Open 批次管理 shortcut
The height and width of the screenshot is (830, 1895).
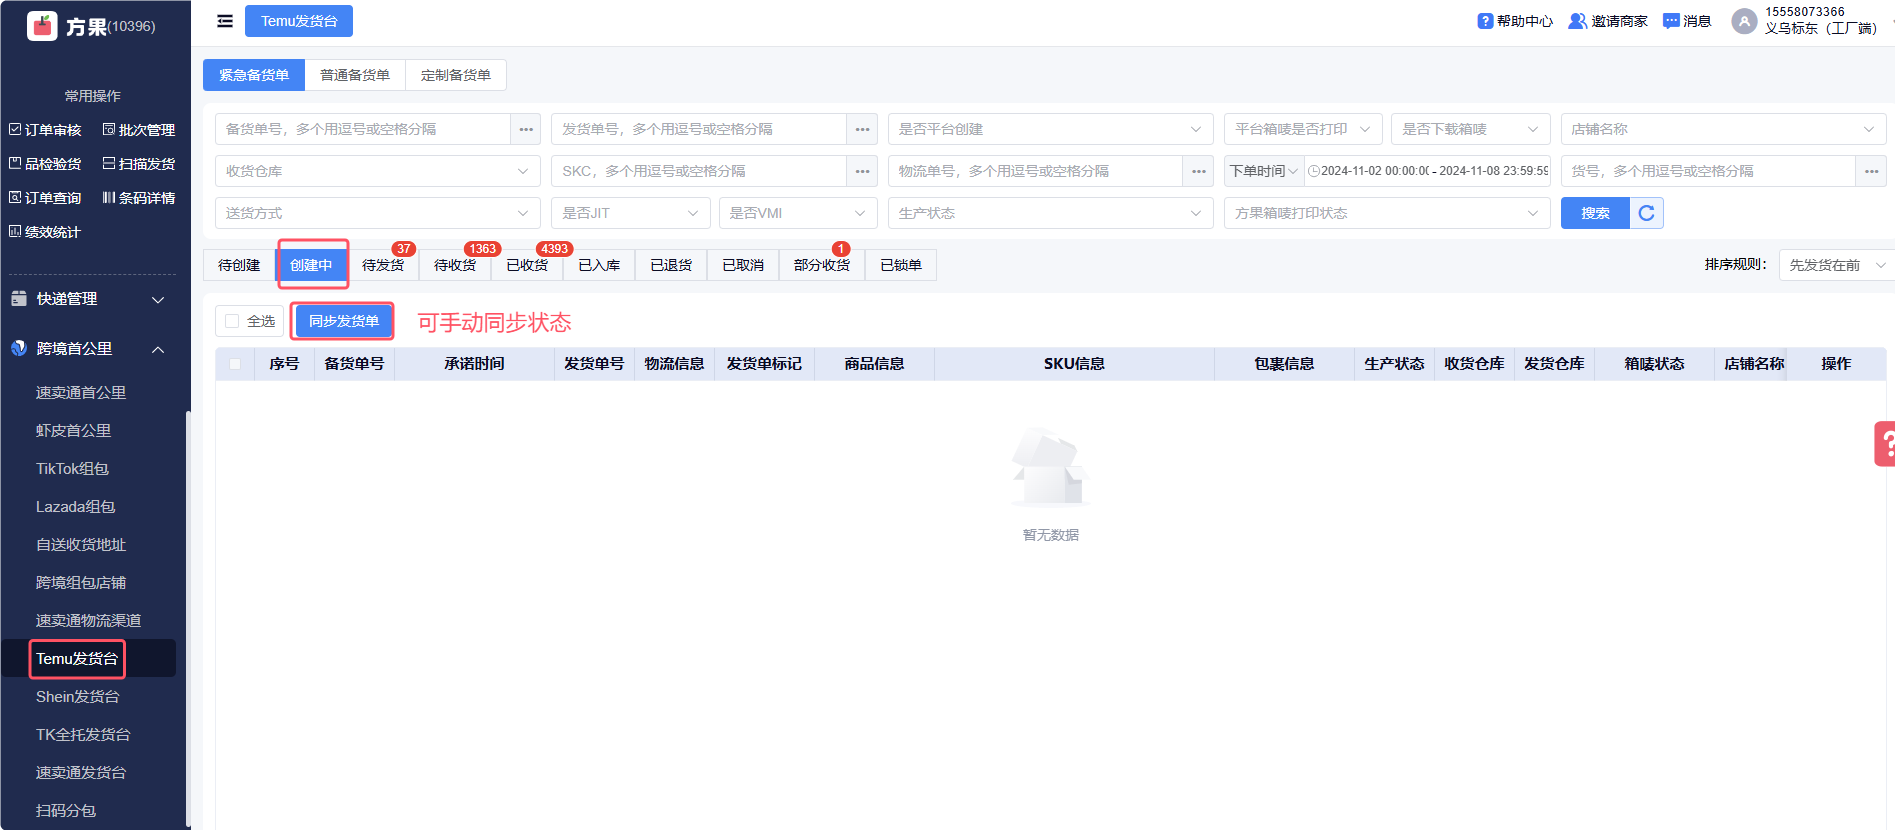pyautogui.click(x=139, y=130)
